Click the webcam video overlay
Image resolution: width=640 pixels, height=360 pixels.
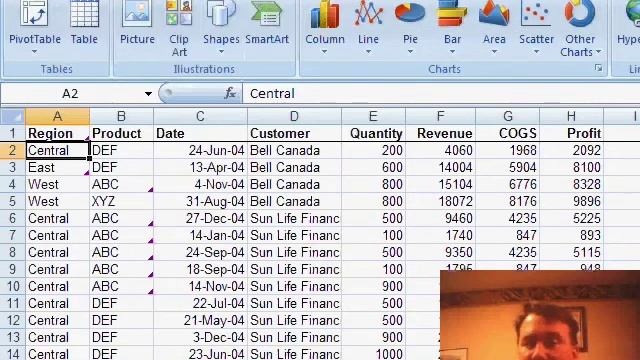pos(540,315)
